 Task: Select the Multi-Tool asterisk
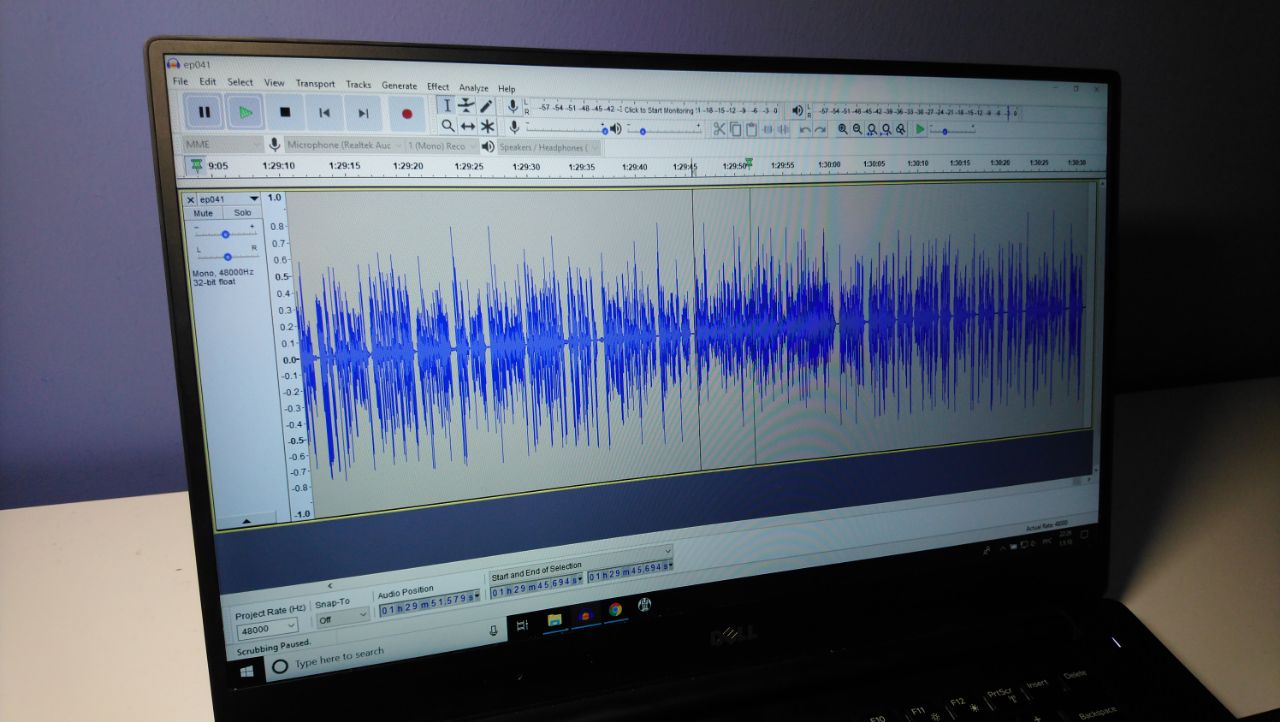tap(487, 126)
